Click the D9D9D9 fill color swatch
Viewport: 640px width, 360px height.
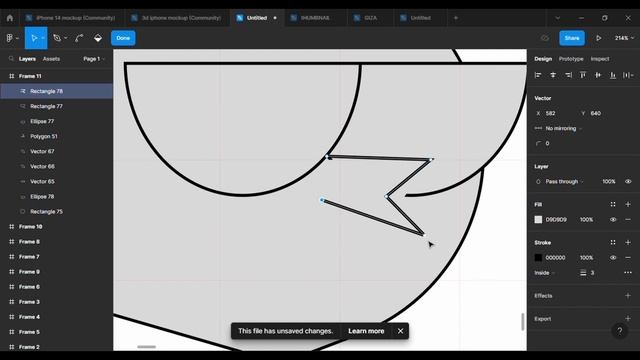point(538,220)
